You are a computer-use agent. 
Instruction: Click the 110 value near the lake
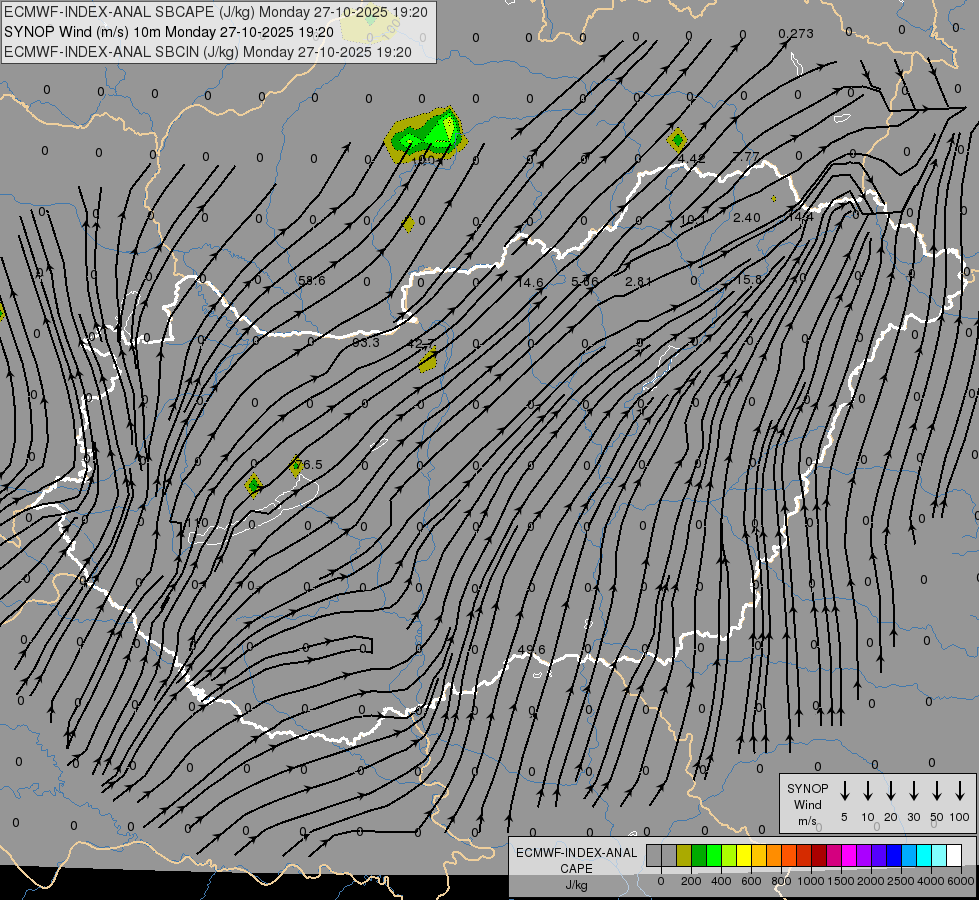click(197, 522)
